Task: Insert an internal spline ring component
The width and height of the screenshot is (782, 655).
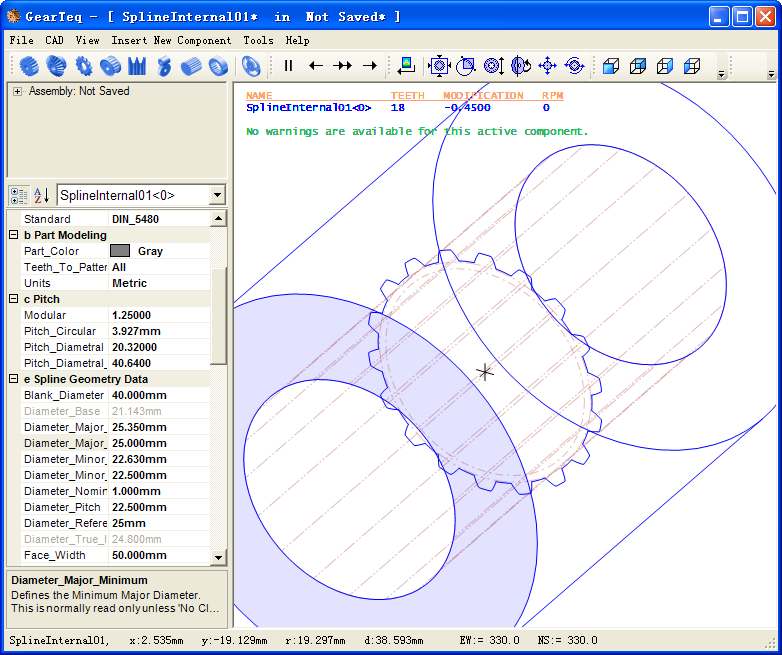Action: tap(218, 66)
